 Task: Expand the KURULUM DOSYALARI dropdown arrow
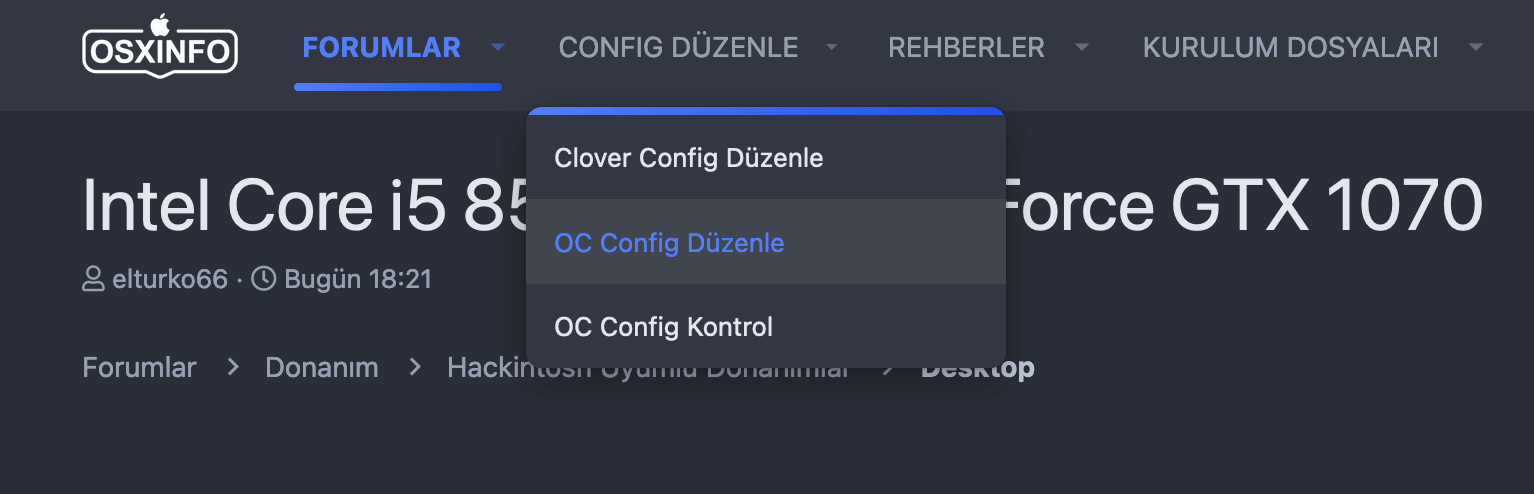(1476, 47)
